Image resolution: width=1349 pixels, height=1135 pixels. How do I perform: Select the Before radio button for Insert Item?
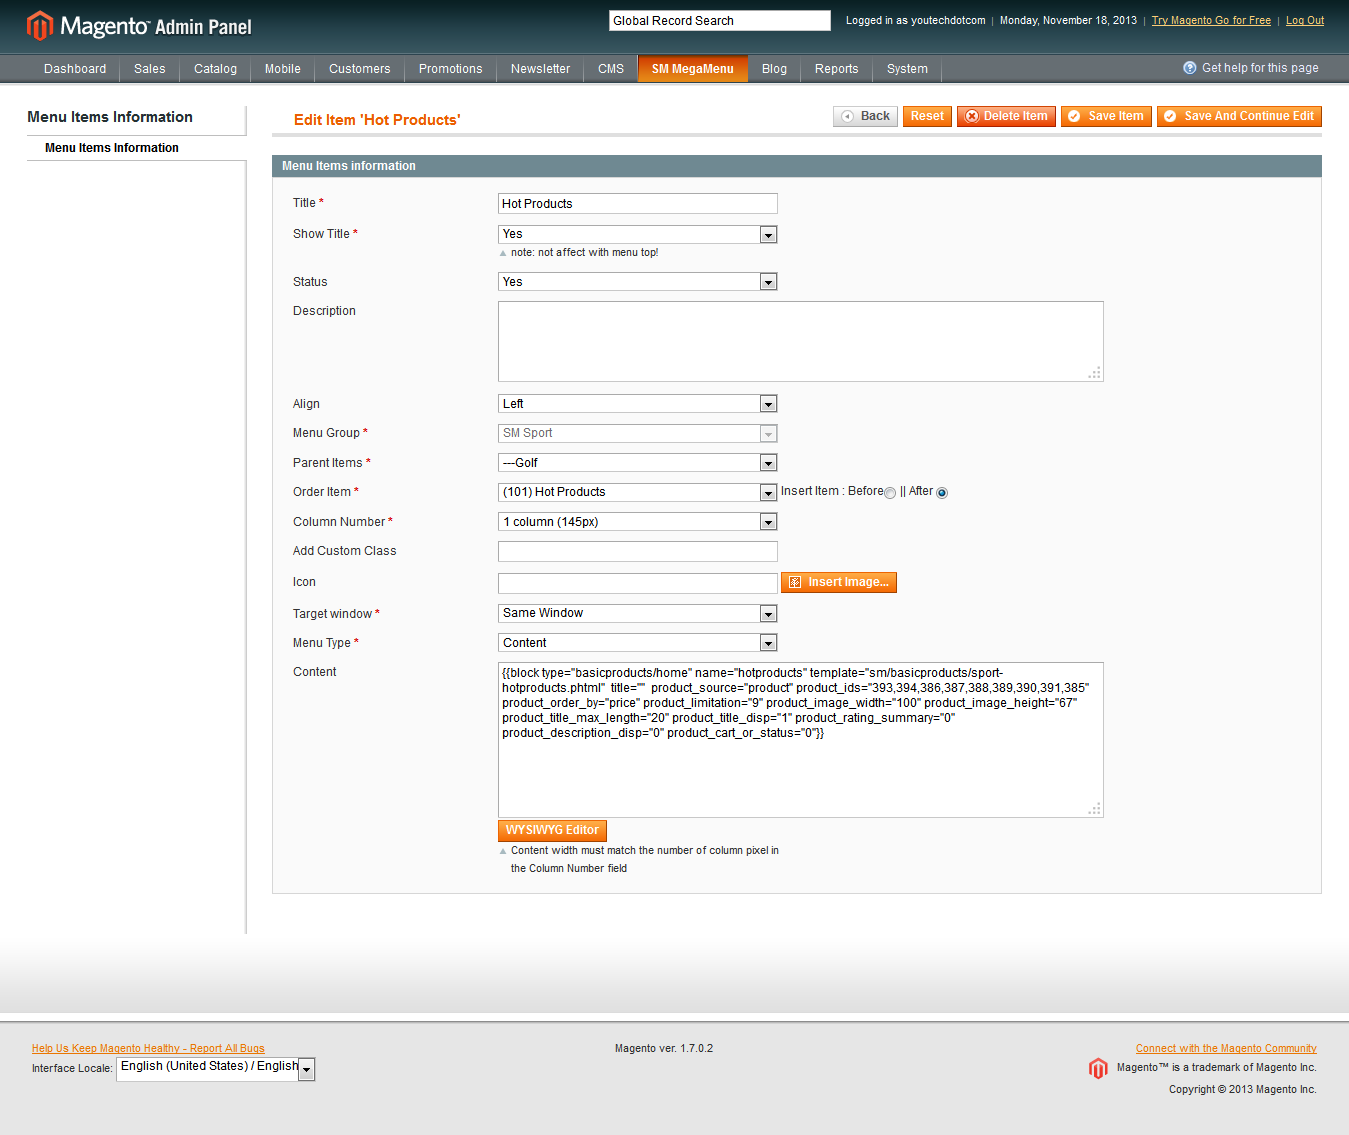click(x=890, y=493)
